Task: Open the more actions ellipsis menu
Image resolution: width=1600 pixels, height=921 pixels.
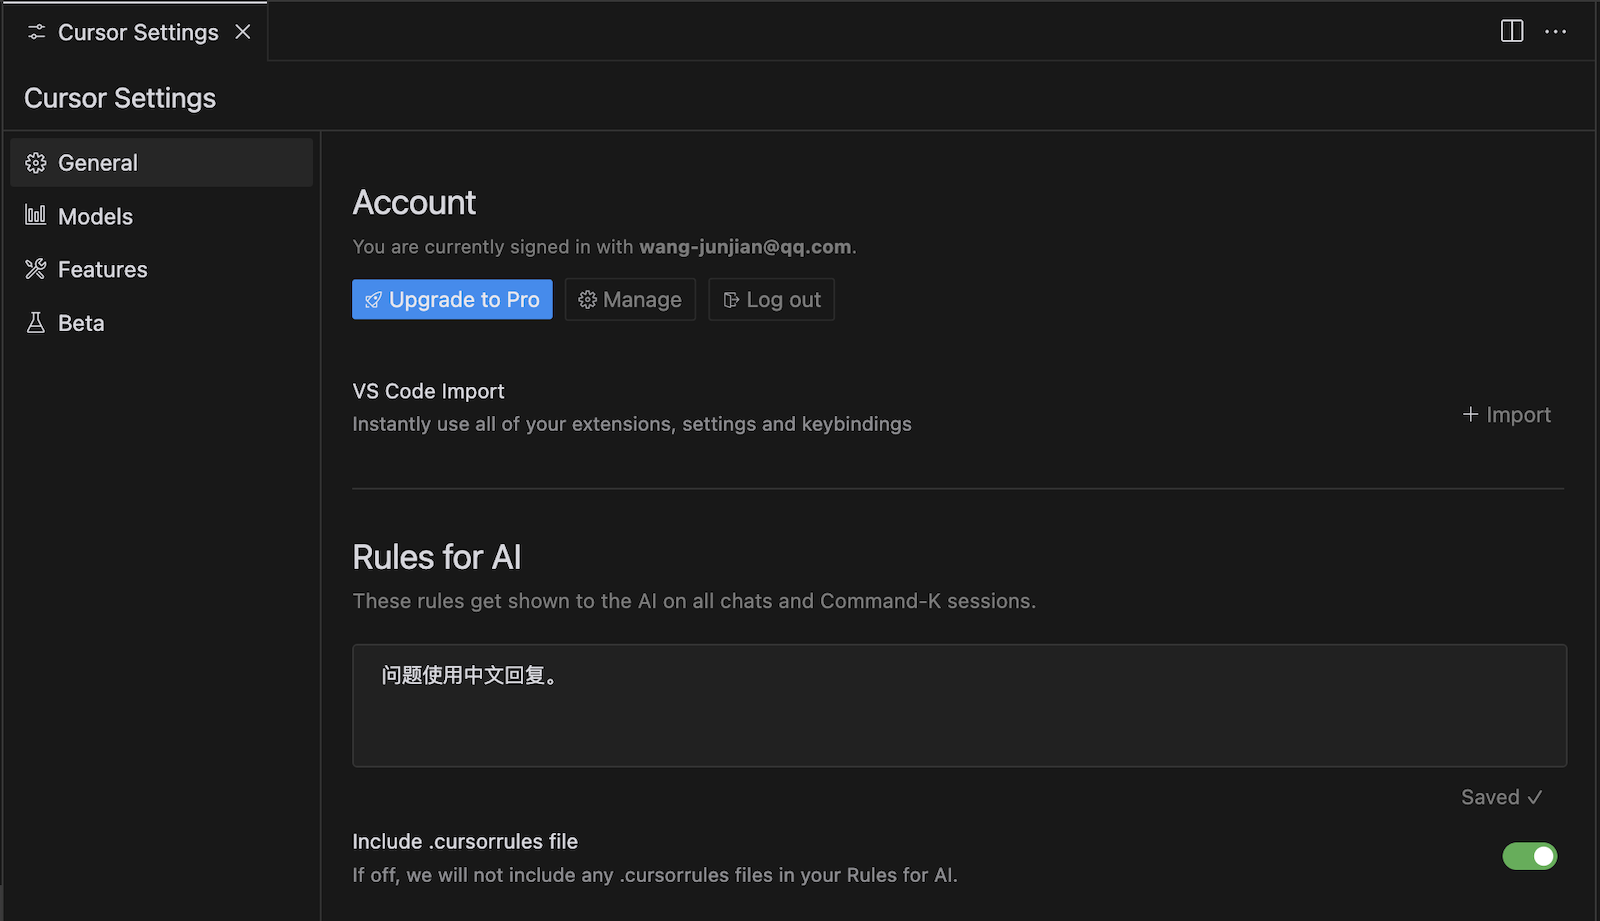Action: click(x=1555, y=31)
